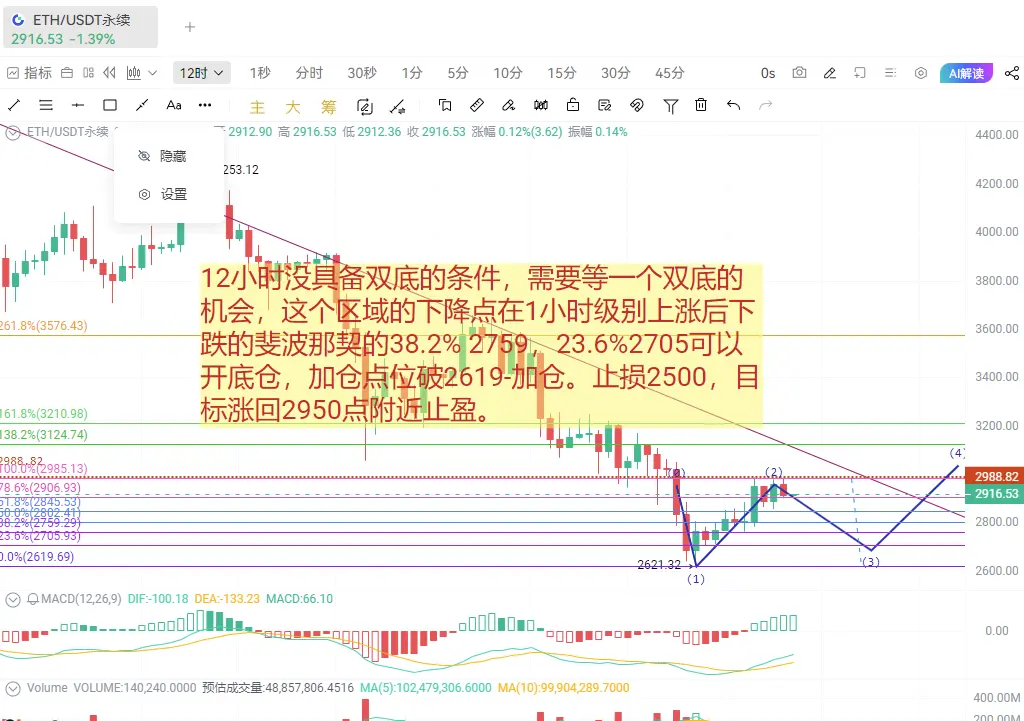Toggle the magnet snap icon

pos(637,105)
